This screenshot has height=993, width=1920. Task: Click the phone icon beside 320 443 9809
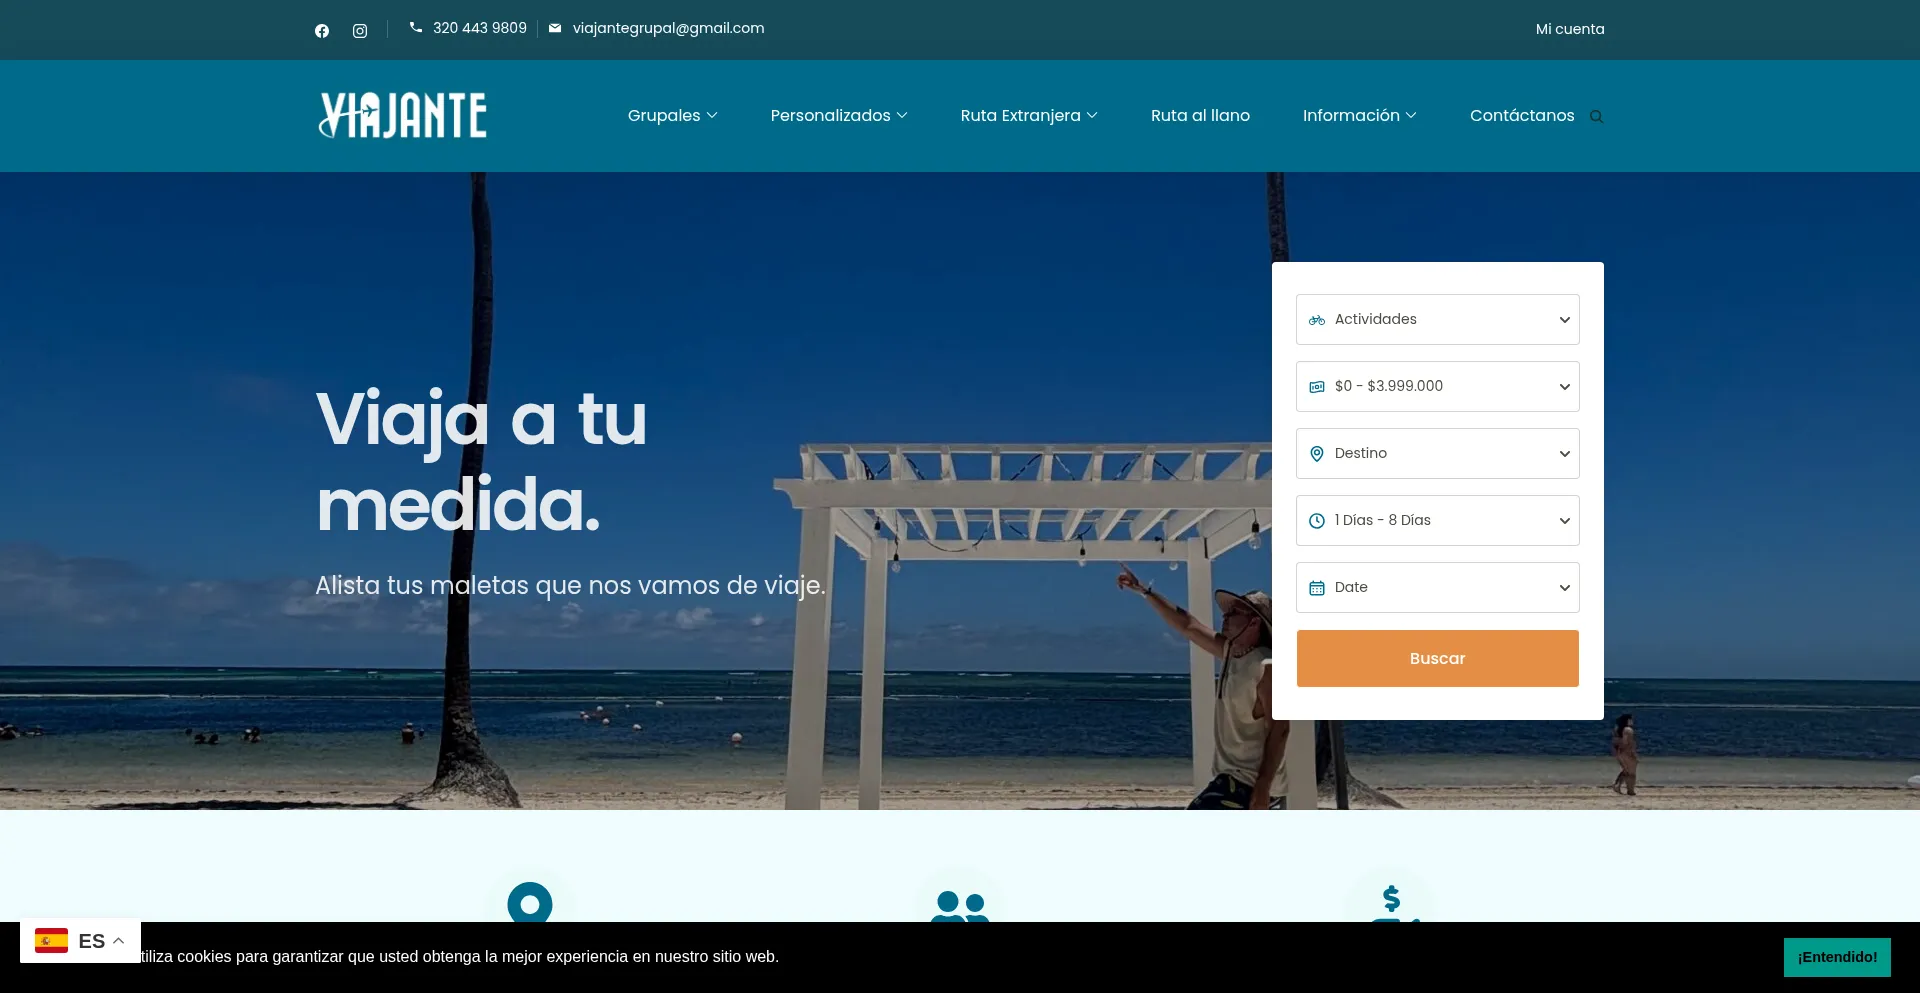point(416,28)
